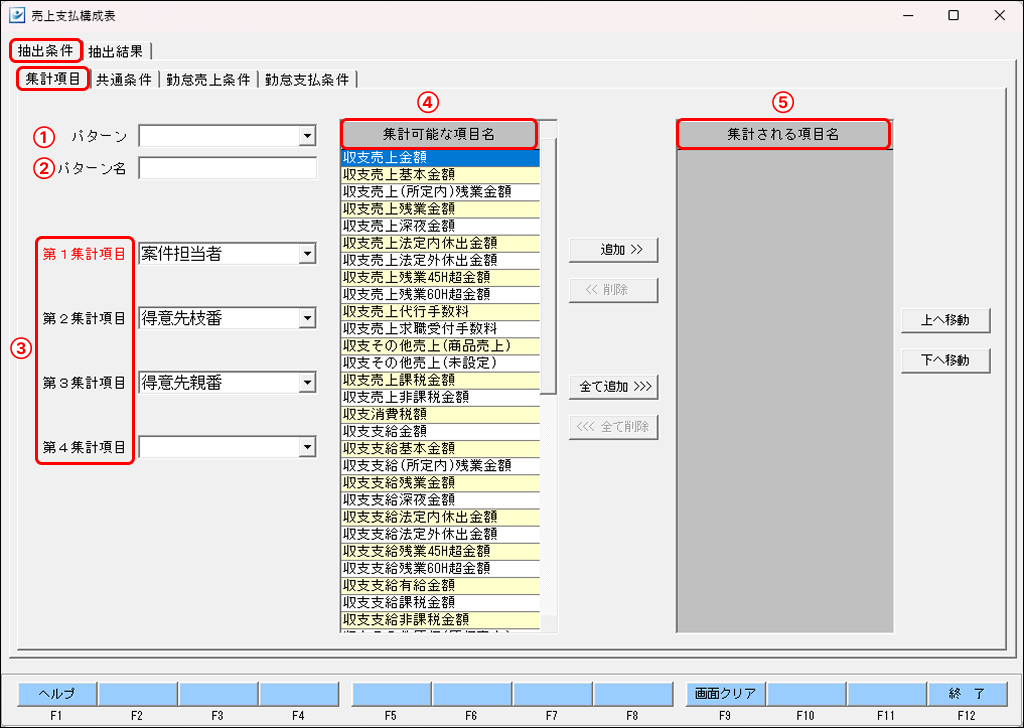The height and width of the screenshot is (728, 1024).
Task: Open the 共通条件 sub-tab
Action: point(124,80)
